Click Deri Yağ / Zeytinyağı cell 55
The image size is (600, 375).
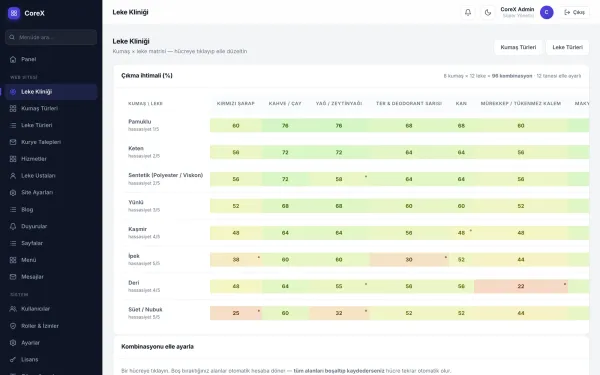(x=339, y=286)
